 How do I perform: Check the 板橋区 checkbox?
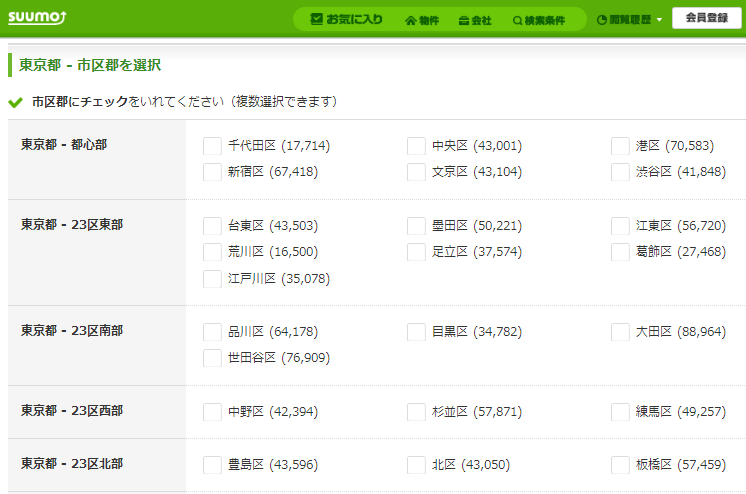point(620,464)
